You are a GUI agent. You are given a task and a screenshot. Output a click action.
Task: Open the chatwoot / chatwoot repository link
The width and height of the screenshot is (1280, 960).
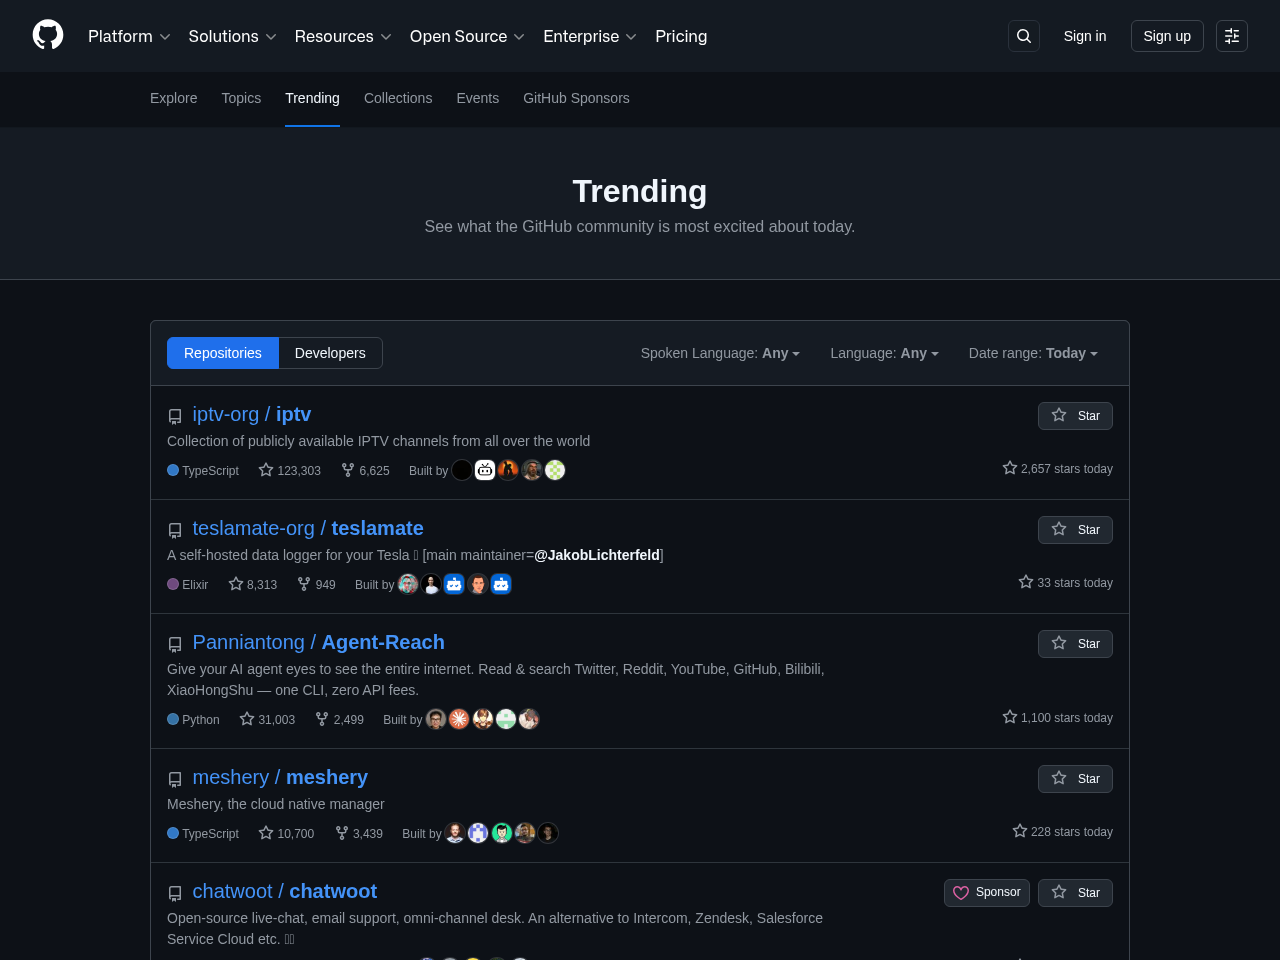click(285, 891)
